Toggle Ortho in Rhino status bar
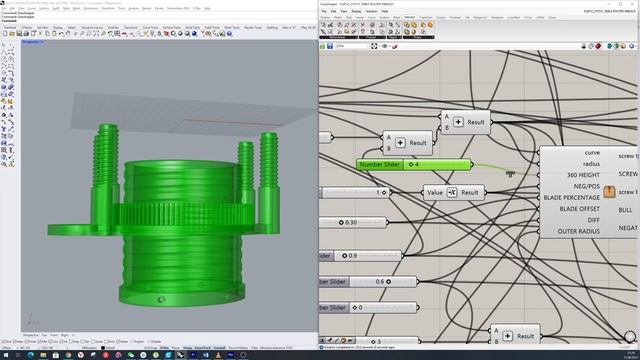Image resolution: width=640 pixels, height=360 pixels. coord(164,348)
